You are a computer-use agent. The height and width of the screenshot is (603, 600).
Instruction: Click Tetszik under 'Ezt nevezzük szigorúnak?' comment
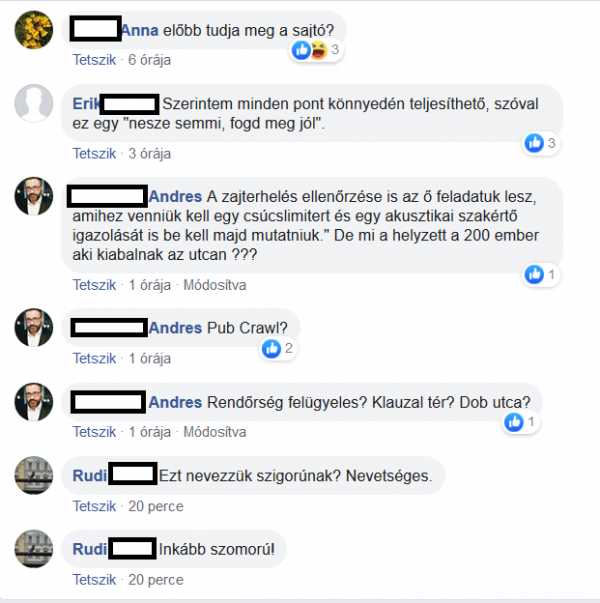pos(94,506)
